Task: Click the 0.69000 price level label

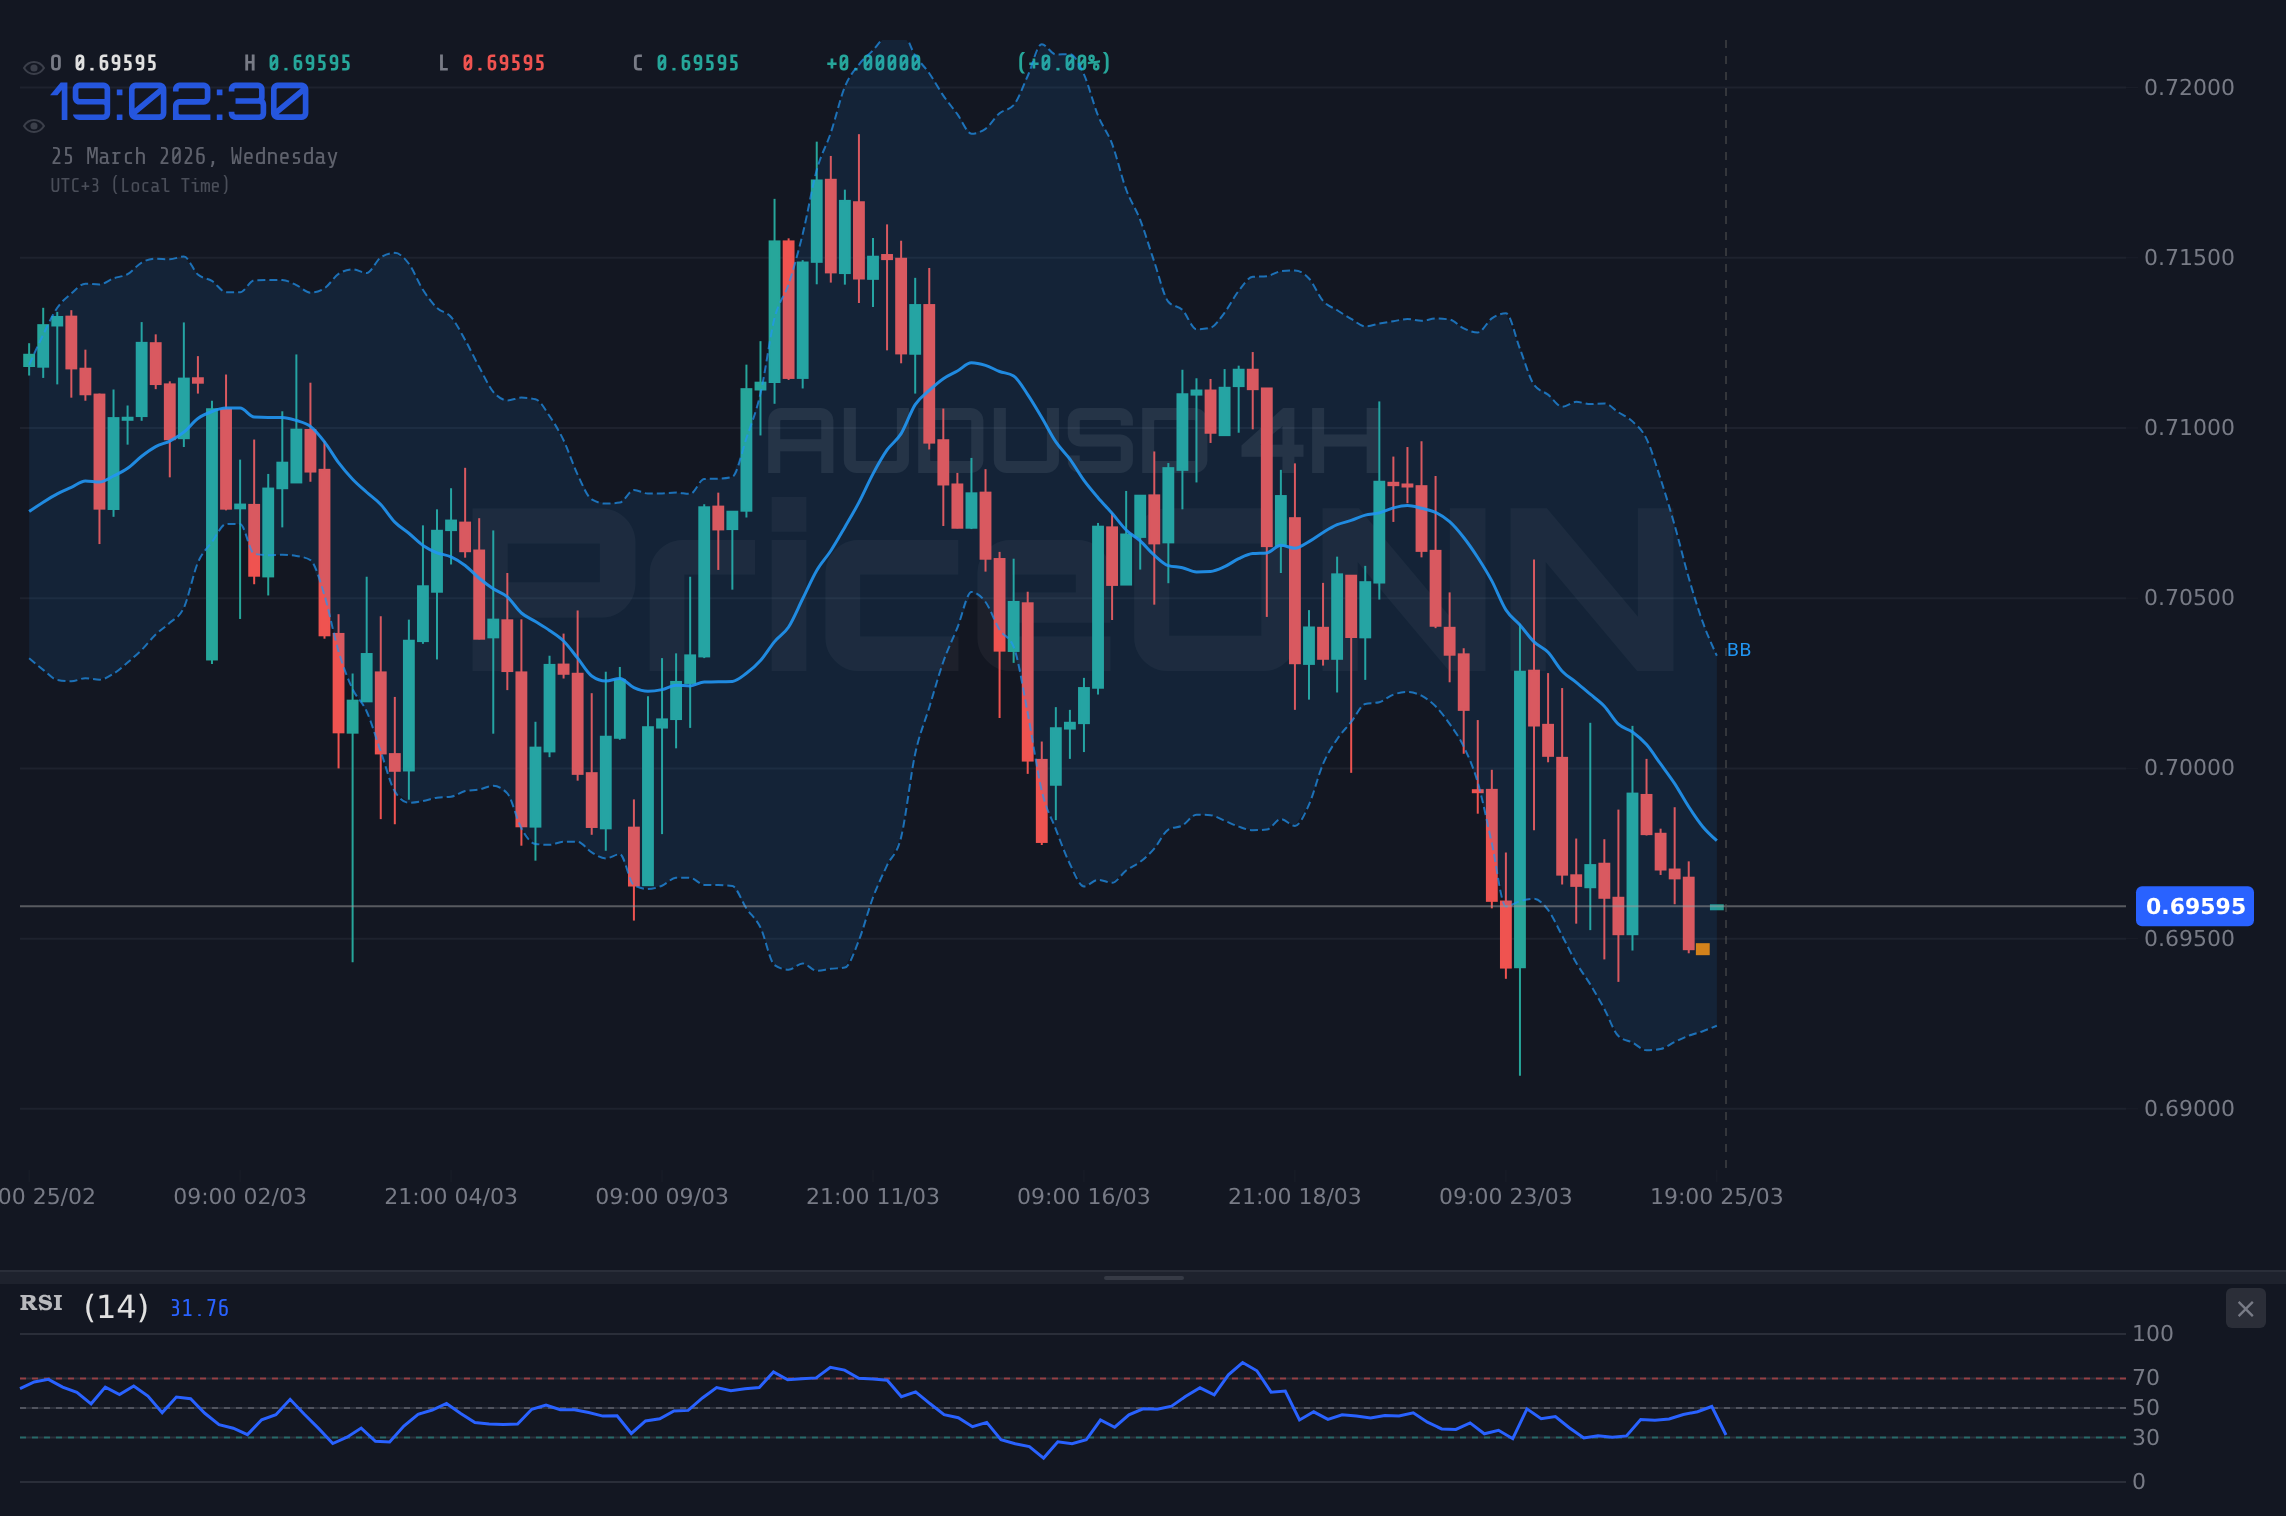Action: (x=2180, y=1107)
